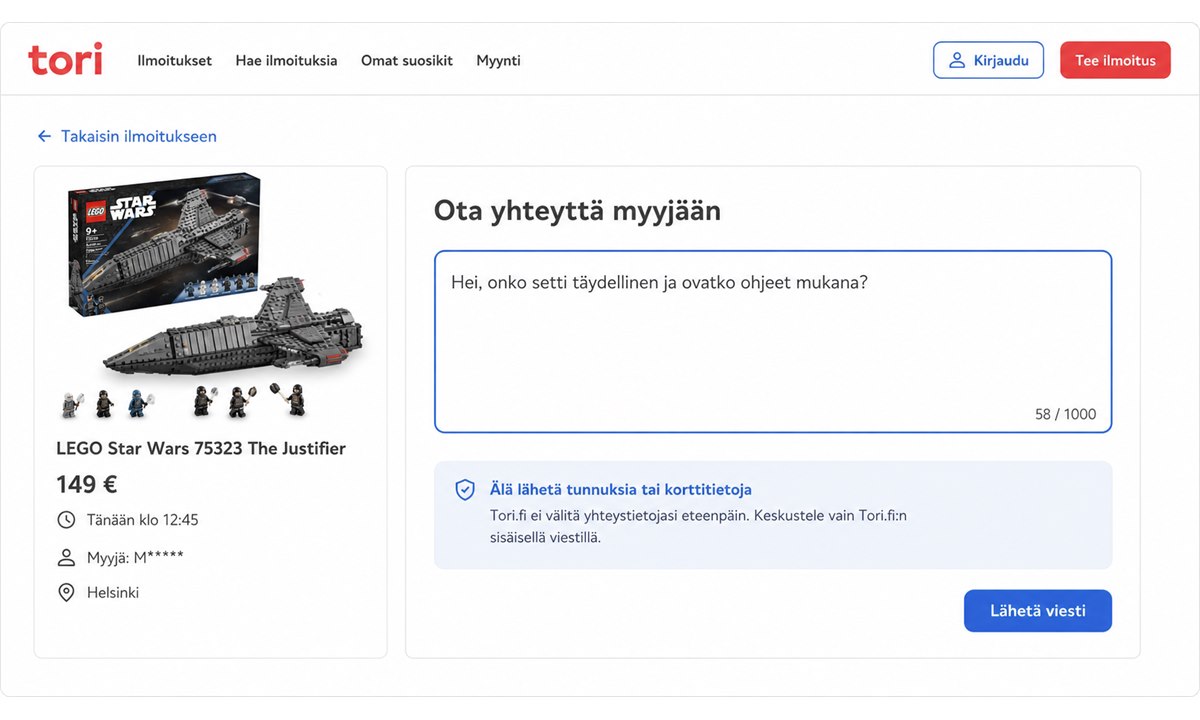Image resolution: width=1200 pixels, height=720 pixels.
Task: Click the Tänään klo 12:45 timestamp
Action: (143, 520)
